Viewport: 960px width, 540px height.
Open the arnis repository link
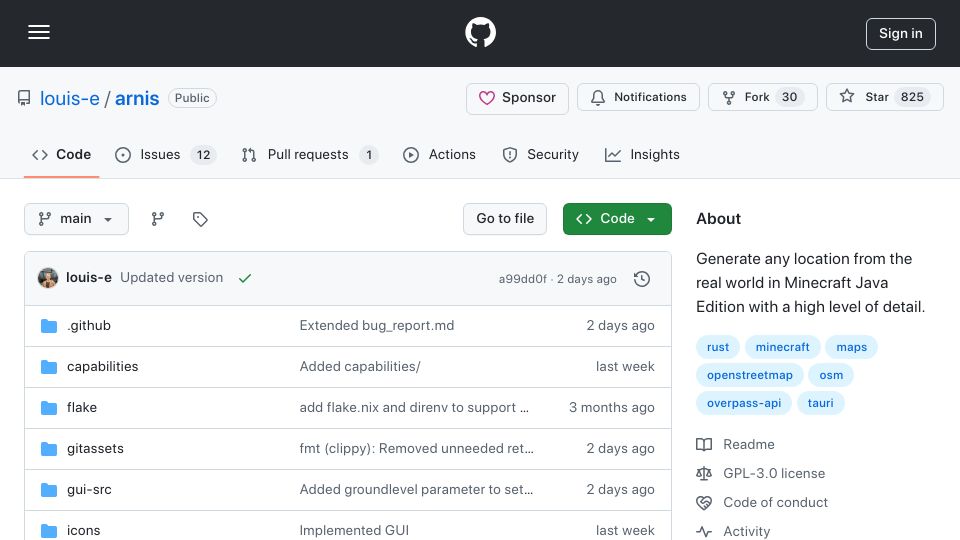[137, 98]
